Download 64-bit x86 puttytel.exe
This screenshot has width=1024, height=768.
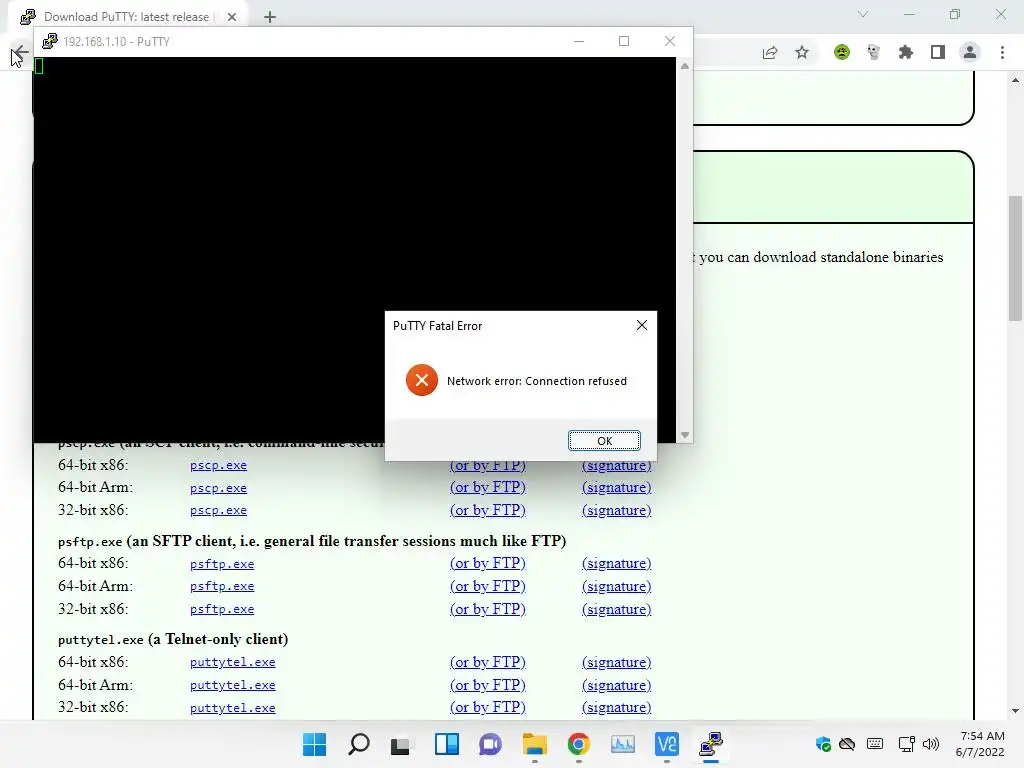[x=232, y=662]
